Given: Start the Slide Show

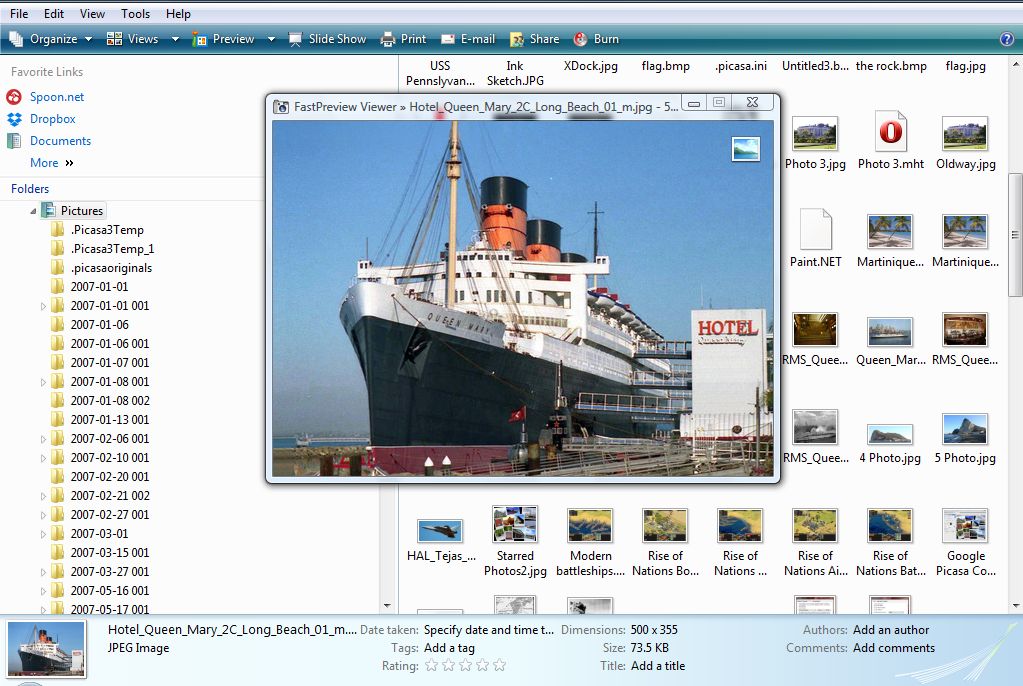Looking at the screenshot, I should pos(328,39).
